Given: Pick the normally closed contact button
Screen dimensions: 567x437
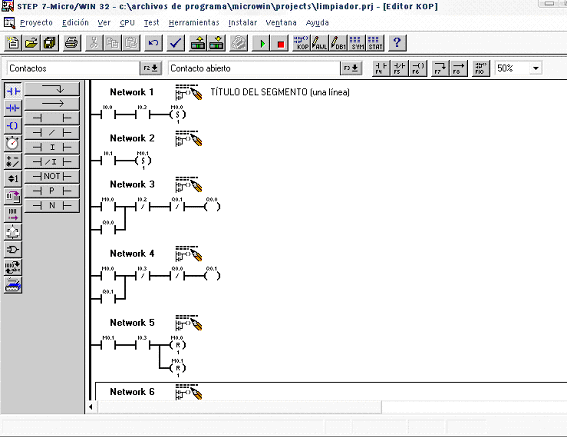Looking at the screenshot, I should click(x=52, y=133).
